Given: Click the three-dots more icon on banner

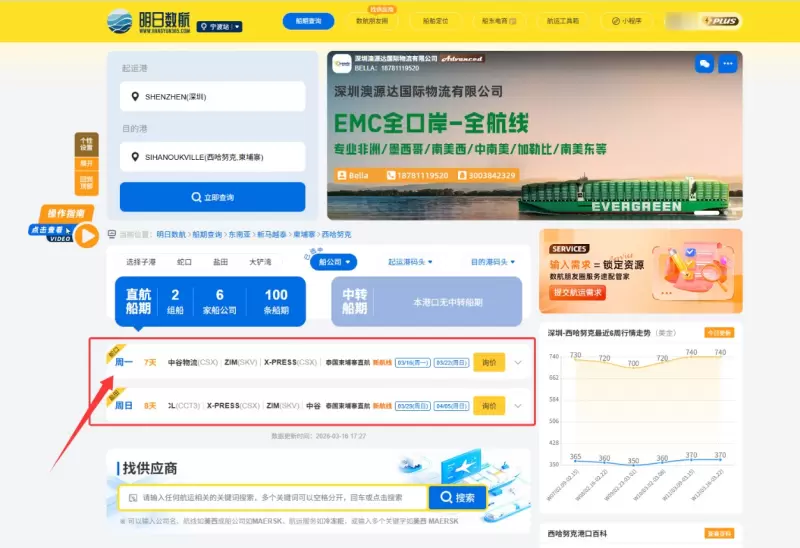Looking at the screenshot, I should coord(728,64).
